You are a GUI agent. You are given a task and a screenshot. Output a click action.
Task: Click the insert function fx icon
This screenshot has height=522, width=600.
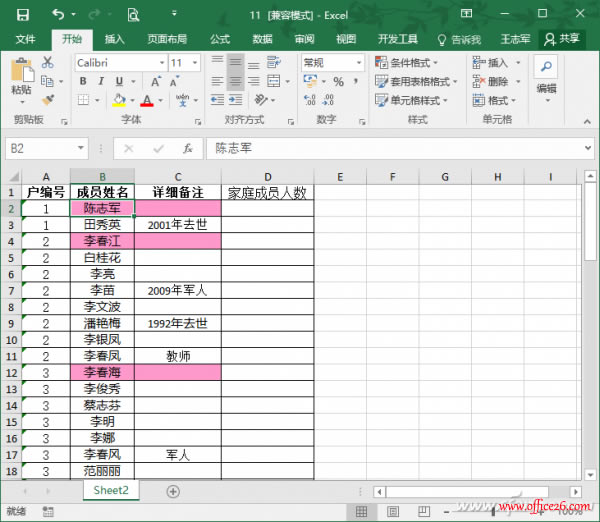click(188, 148)
